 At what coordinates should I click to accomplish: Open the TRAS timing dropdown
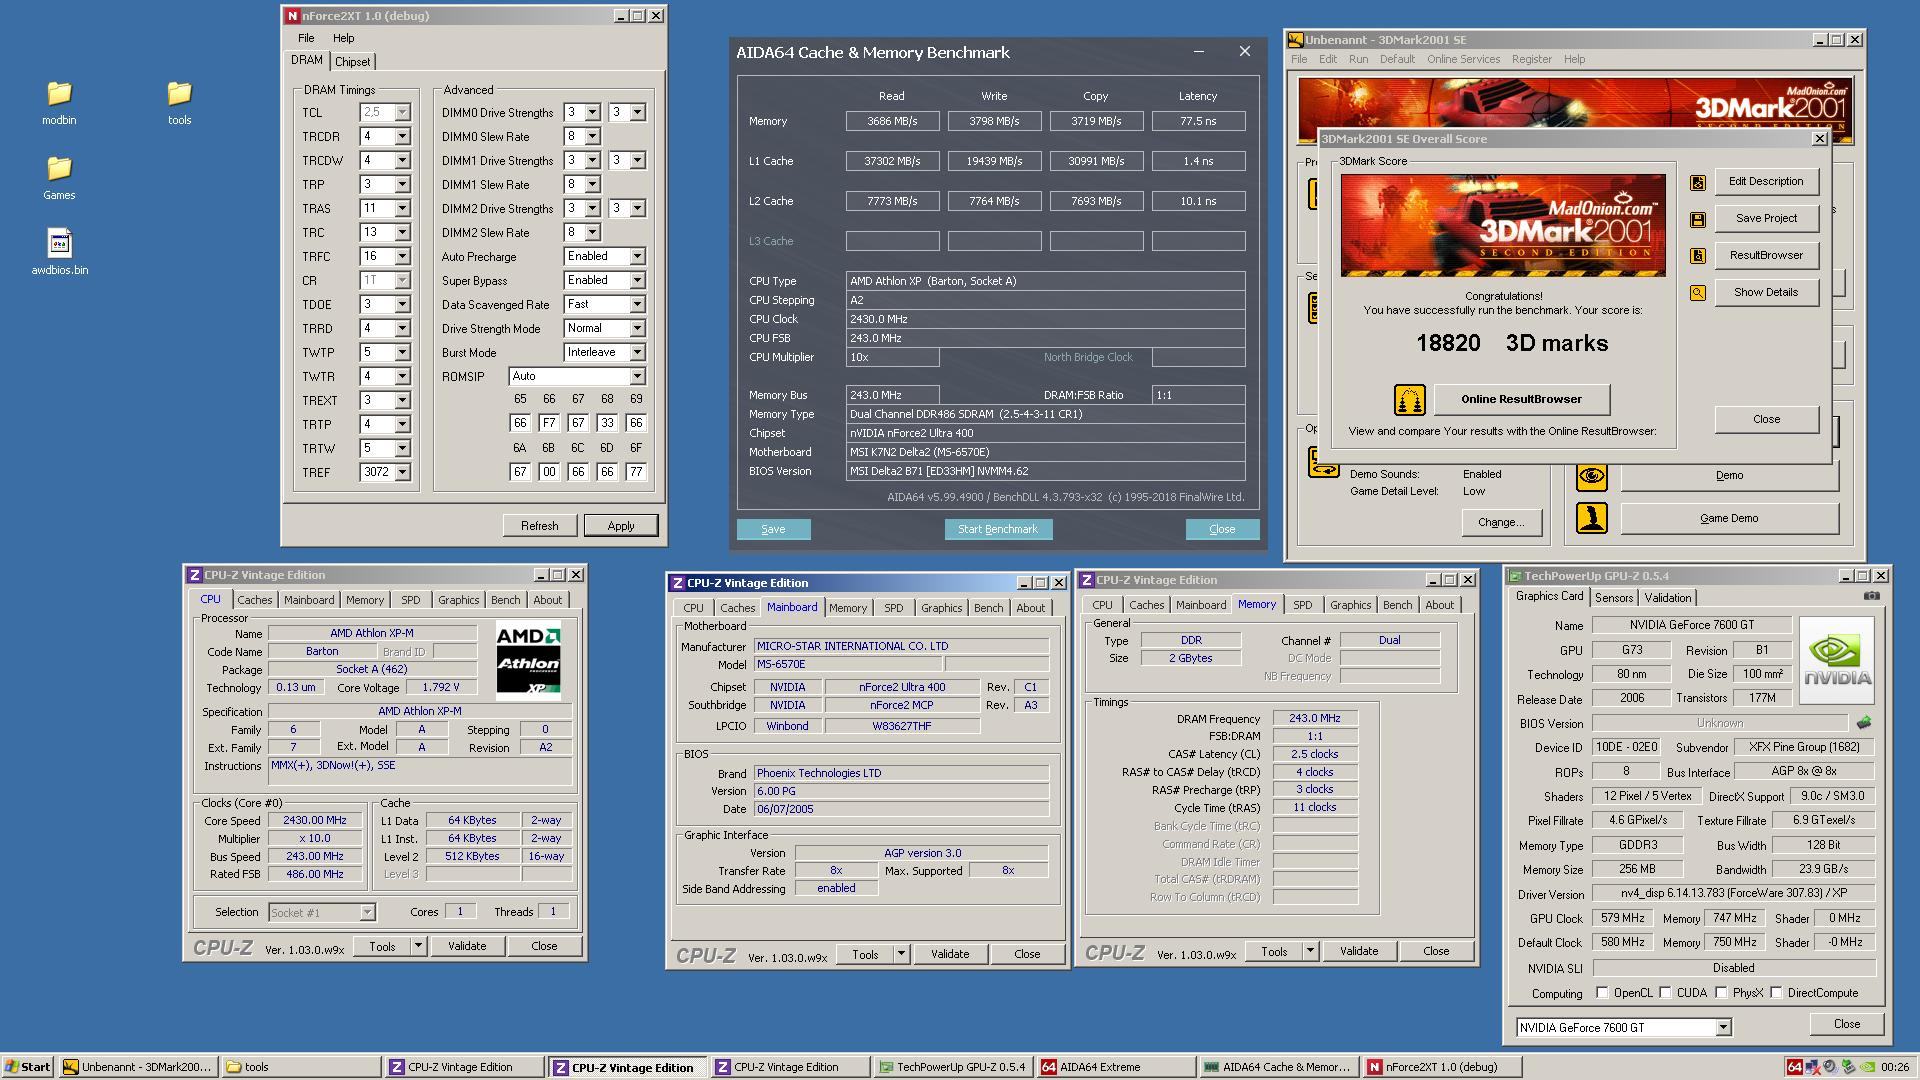pyautogui.click(x=402, y=209)
